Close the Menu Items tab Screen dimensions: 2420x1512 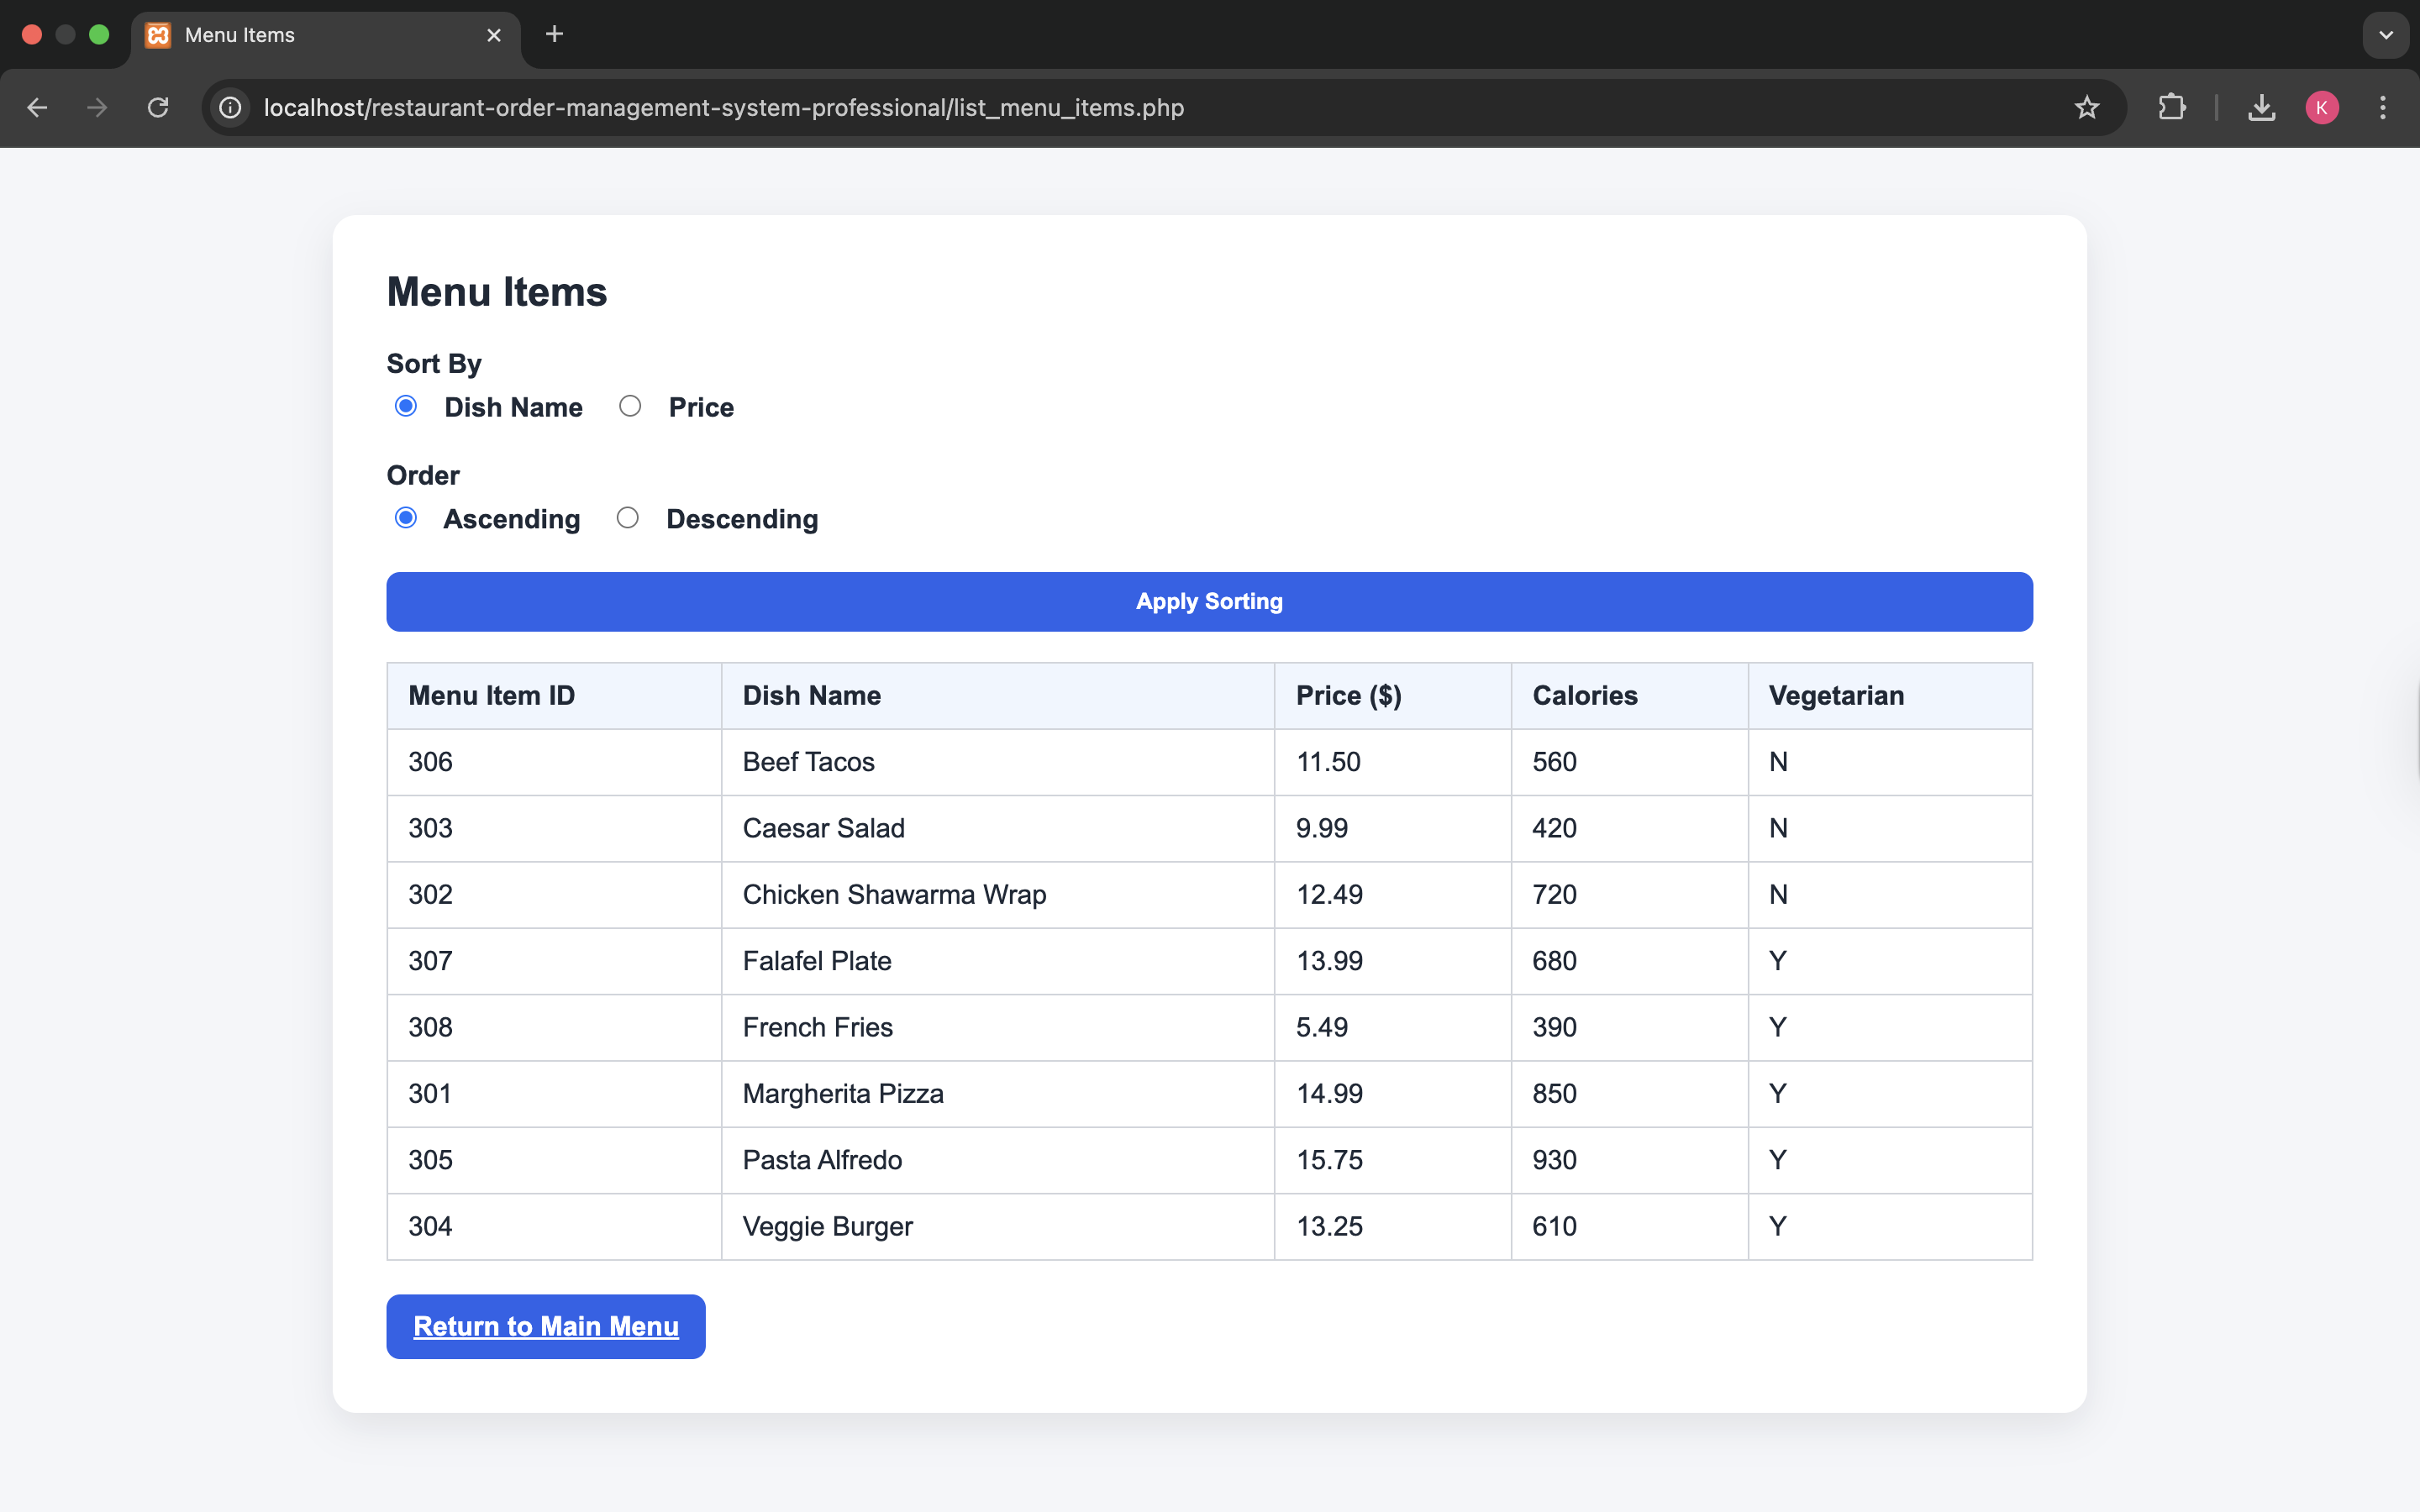494,35
